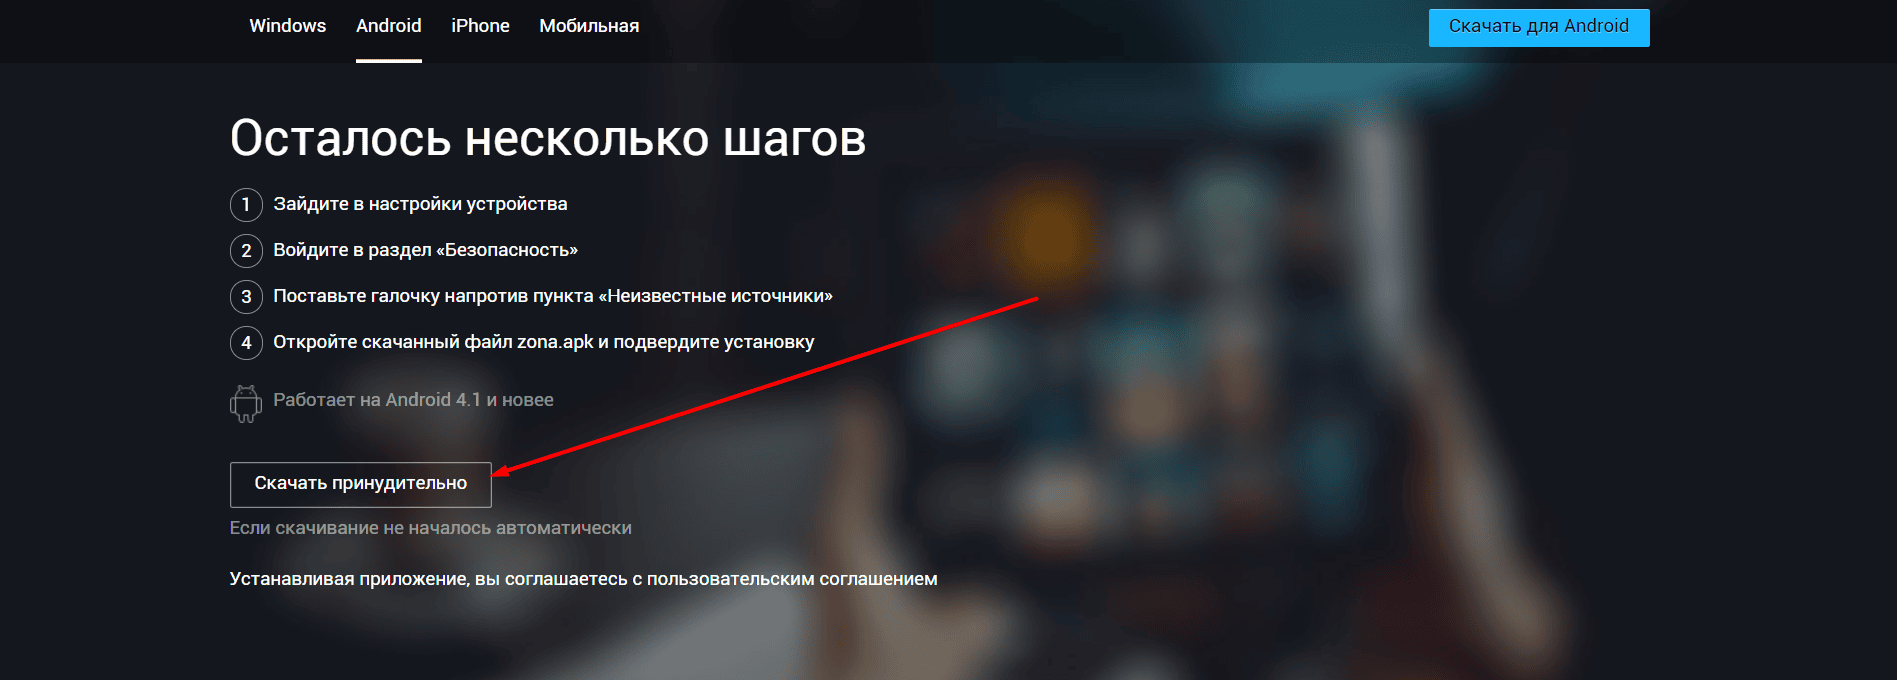This screenshot has height=680, width=1897.
Task: Click the circled number 2 step icon
Action: pyautogui.click(x=246, y=251)
